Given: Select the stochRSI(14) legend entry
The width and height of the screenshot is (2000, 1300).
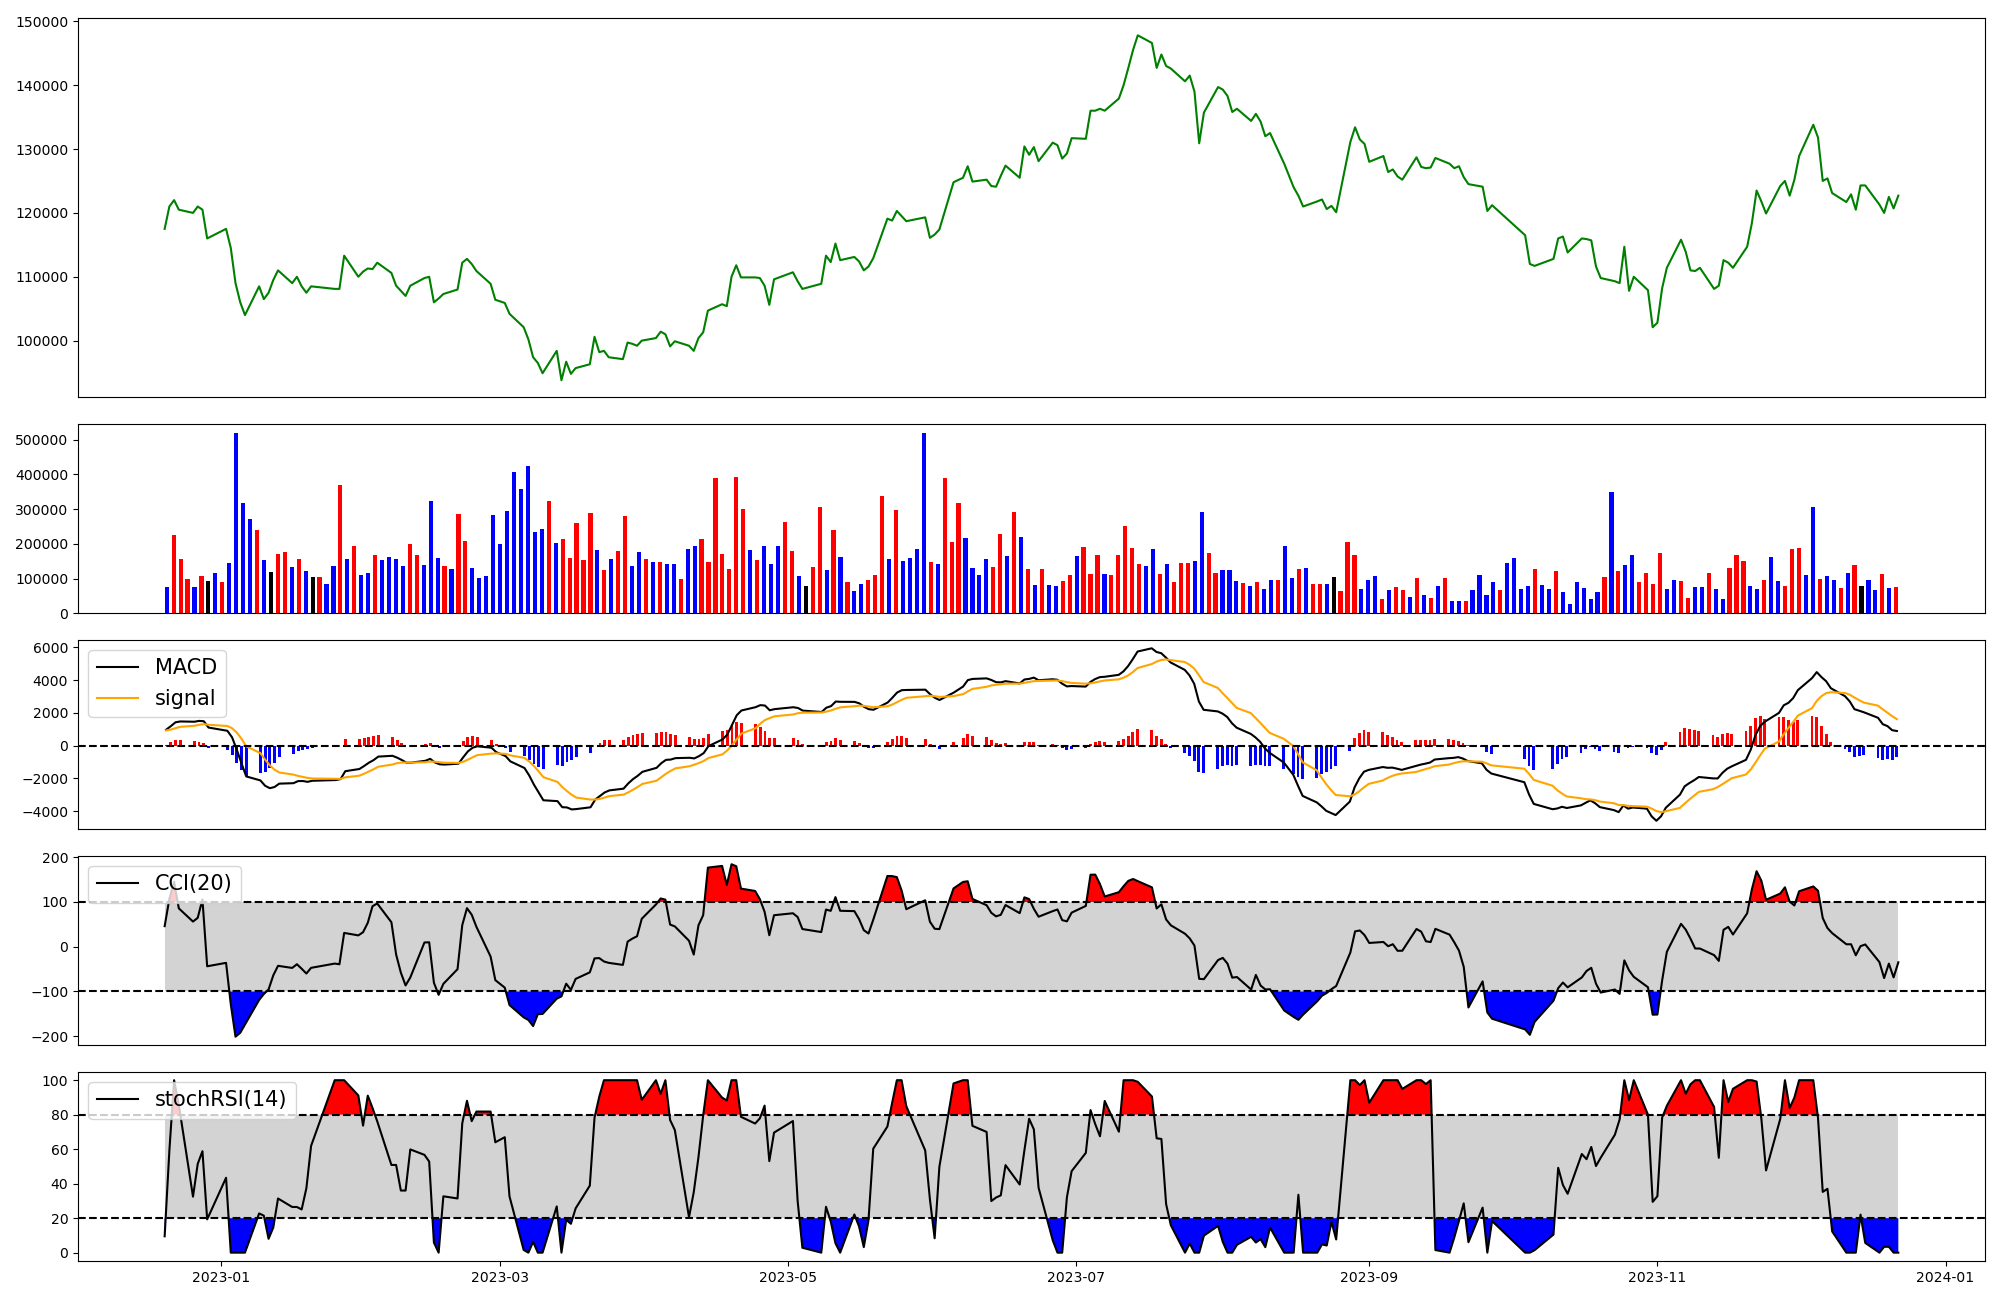Looking at the screenshot, I should point(220,1099).
